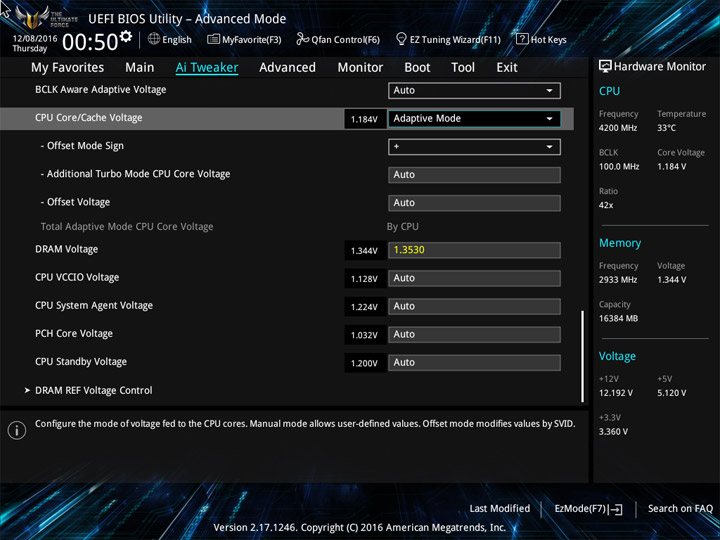
Task: Select the CPU Standby Voltage label
Action: pyautogui.click(x=81, y=362)
